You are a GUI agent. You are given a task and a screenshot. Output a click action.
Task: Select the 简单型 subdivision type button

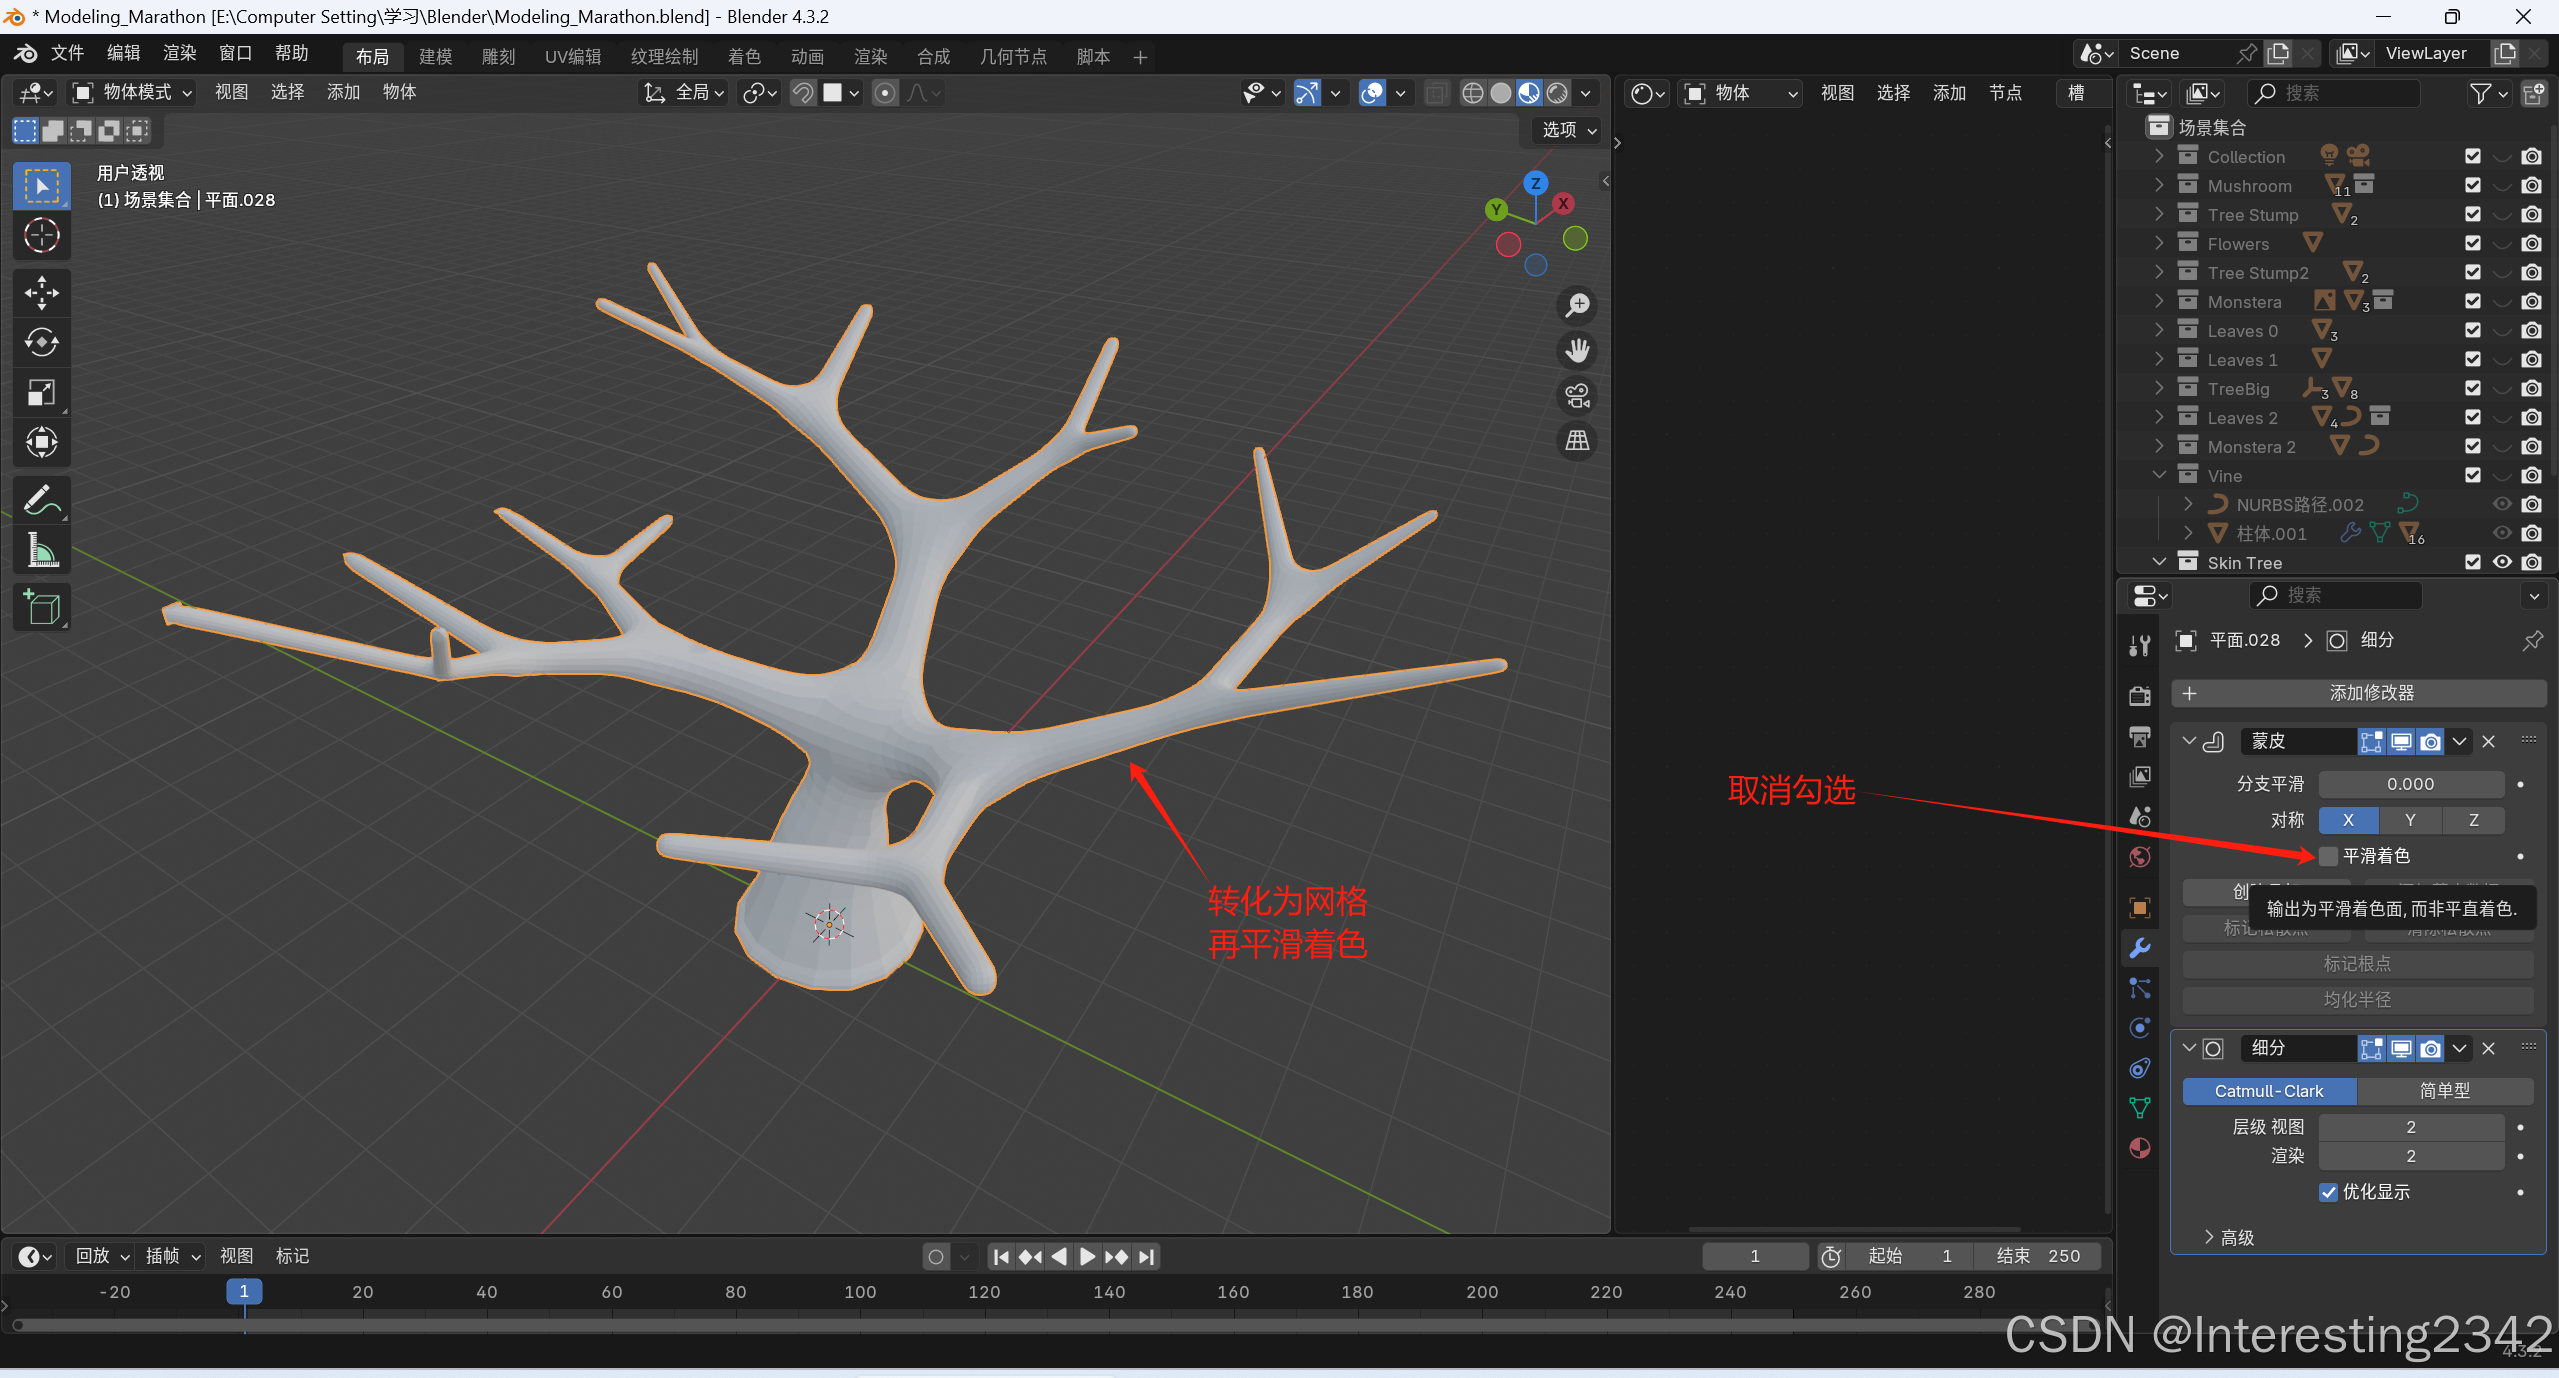[x=2444, y=1091]
